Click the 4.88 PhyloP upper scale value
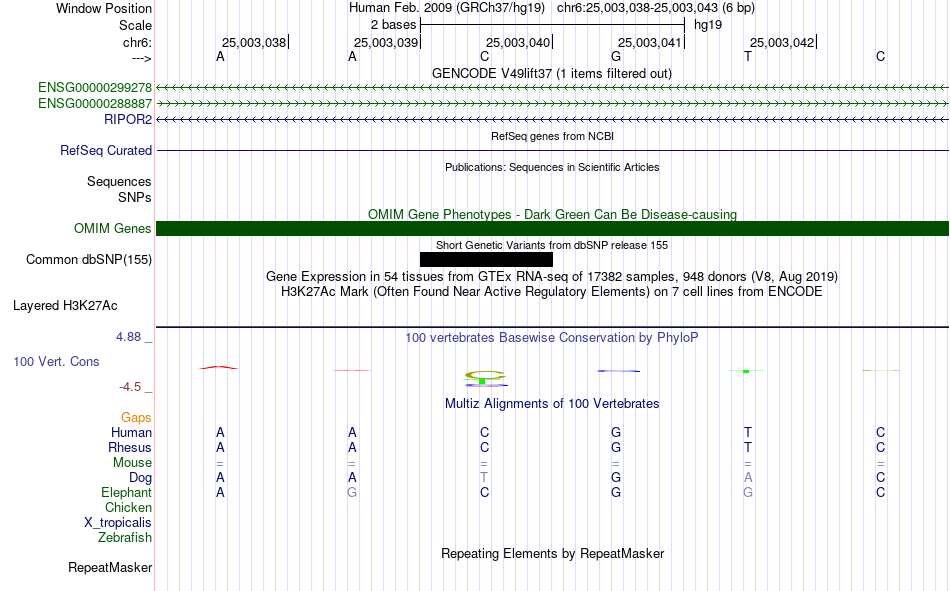950x591 pixels. pos(128,337)
